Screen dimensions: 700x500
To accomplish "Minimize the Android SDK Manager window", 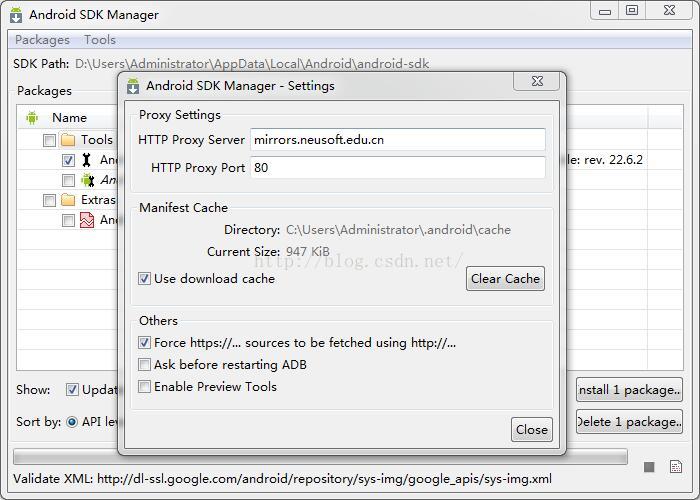I will 605,11.
